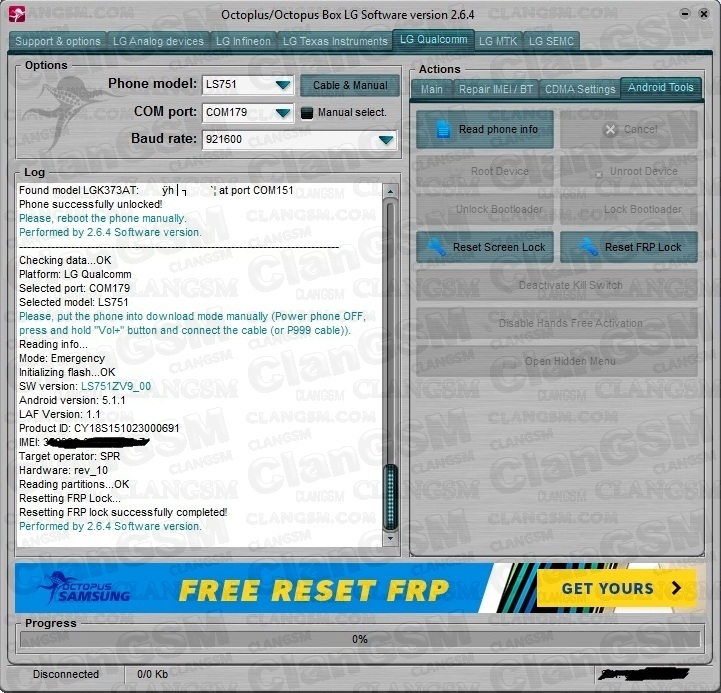Click the 'Target operator: SPR' log line
Screen dimensions: 721x693
(69, 456)
